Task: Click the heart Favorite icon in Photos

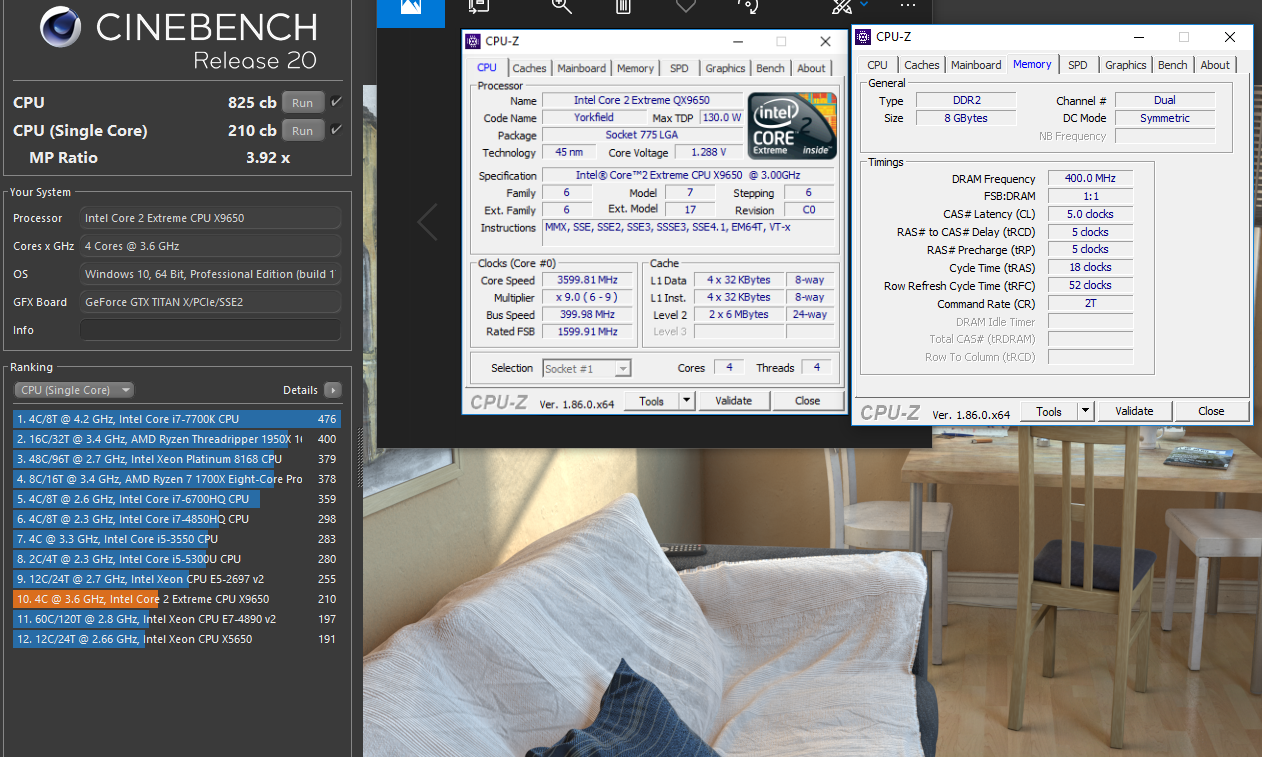Action: pyautogui.click(x=685, y=6)
